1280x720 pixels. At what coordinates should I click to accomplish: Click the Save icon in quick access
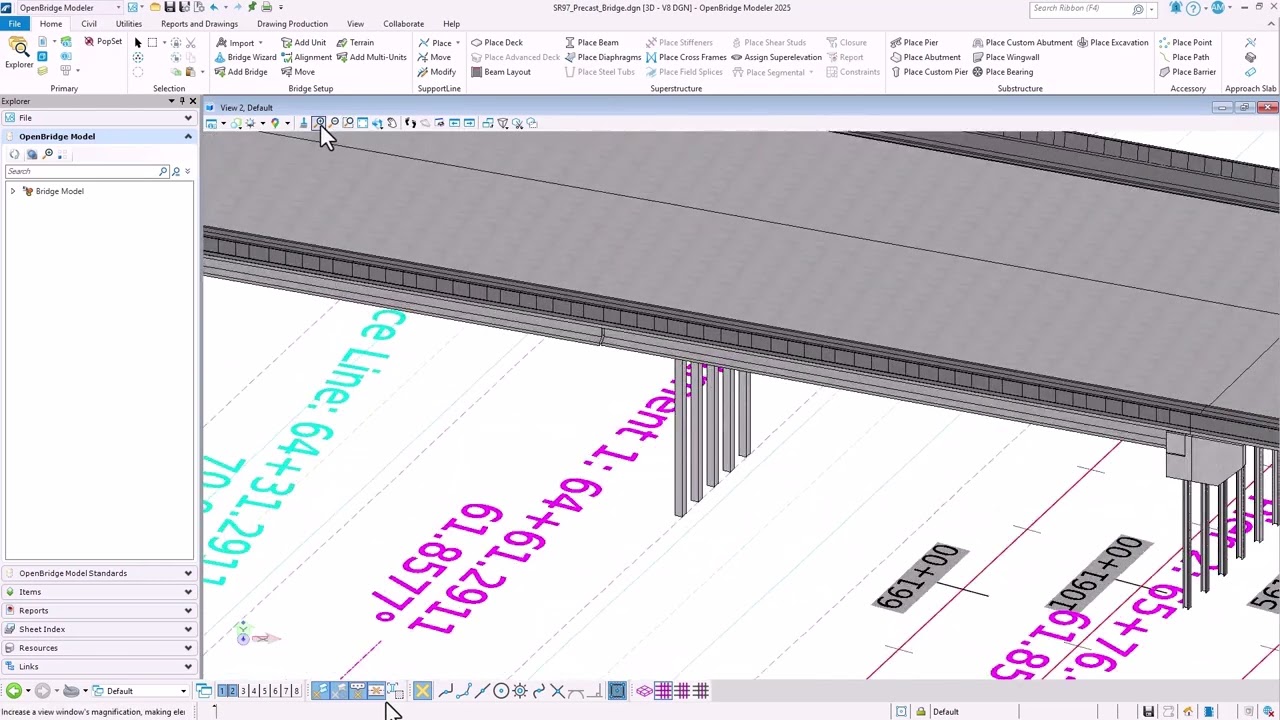170,8
